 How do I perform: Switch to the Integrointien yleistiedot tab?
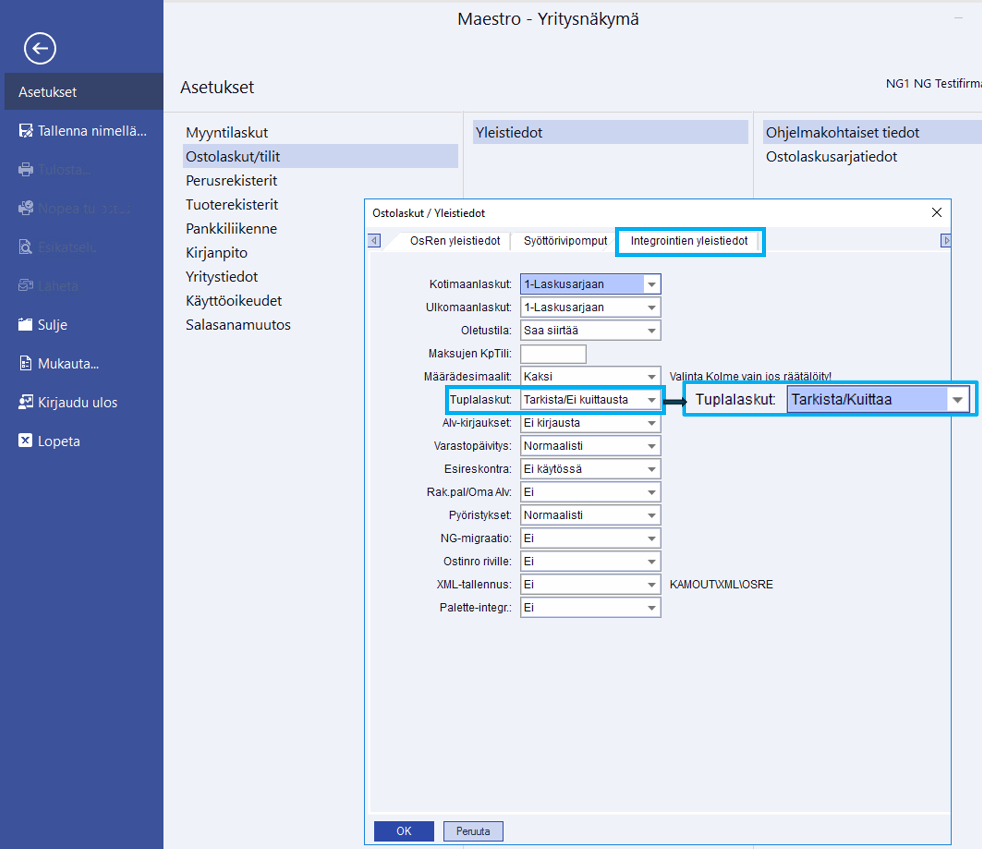coord(689,241)
